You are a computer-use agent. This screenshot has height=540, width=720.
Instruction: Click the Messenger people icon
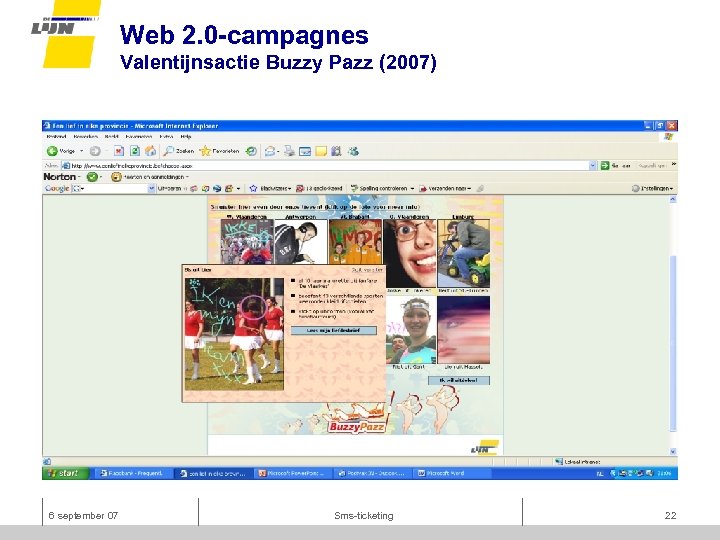coord(353,151)
